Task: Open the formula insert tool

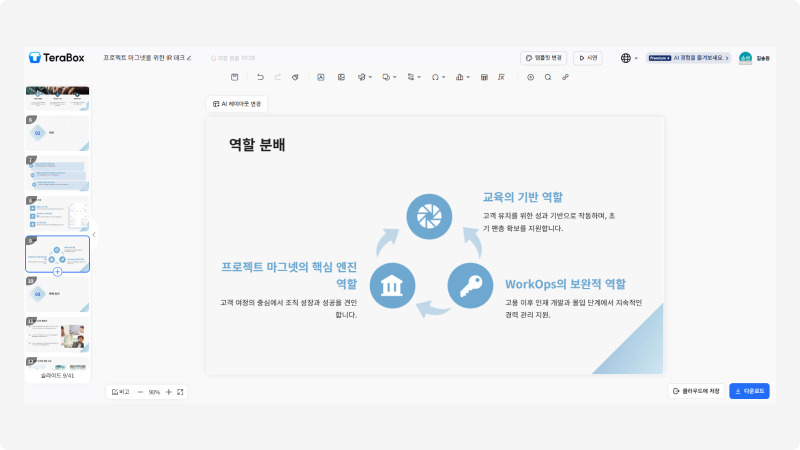Action: coord(502,77)
